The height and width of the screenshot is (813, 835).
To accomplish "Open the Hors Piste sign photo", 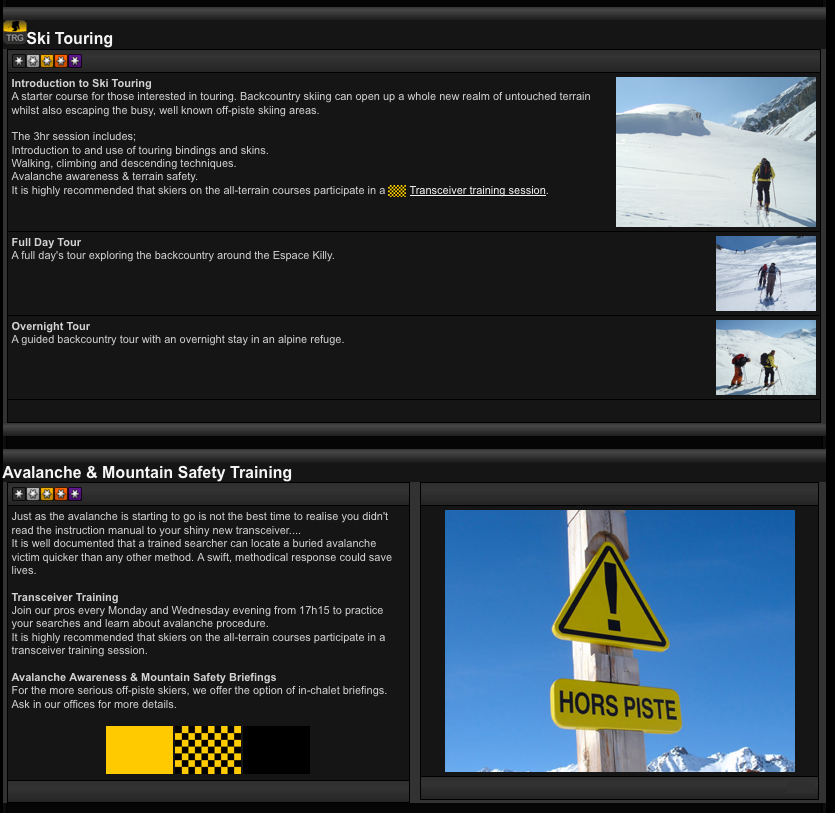I will coord(619,640).
